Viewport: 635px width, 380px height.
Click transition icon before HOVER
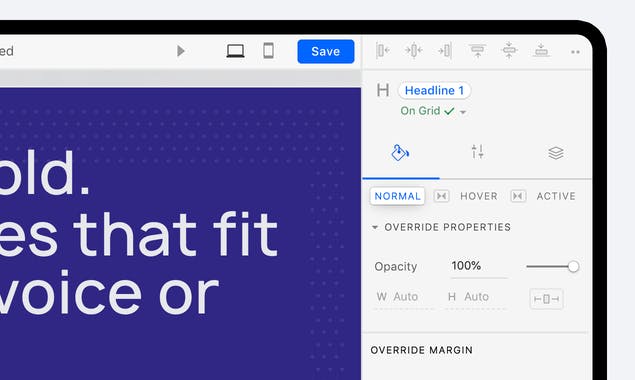tap(441, 196)
